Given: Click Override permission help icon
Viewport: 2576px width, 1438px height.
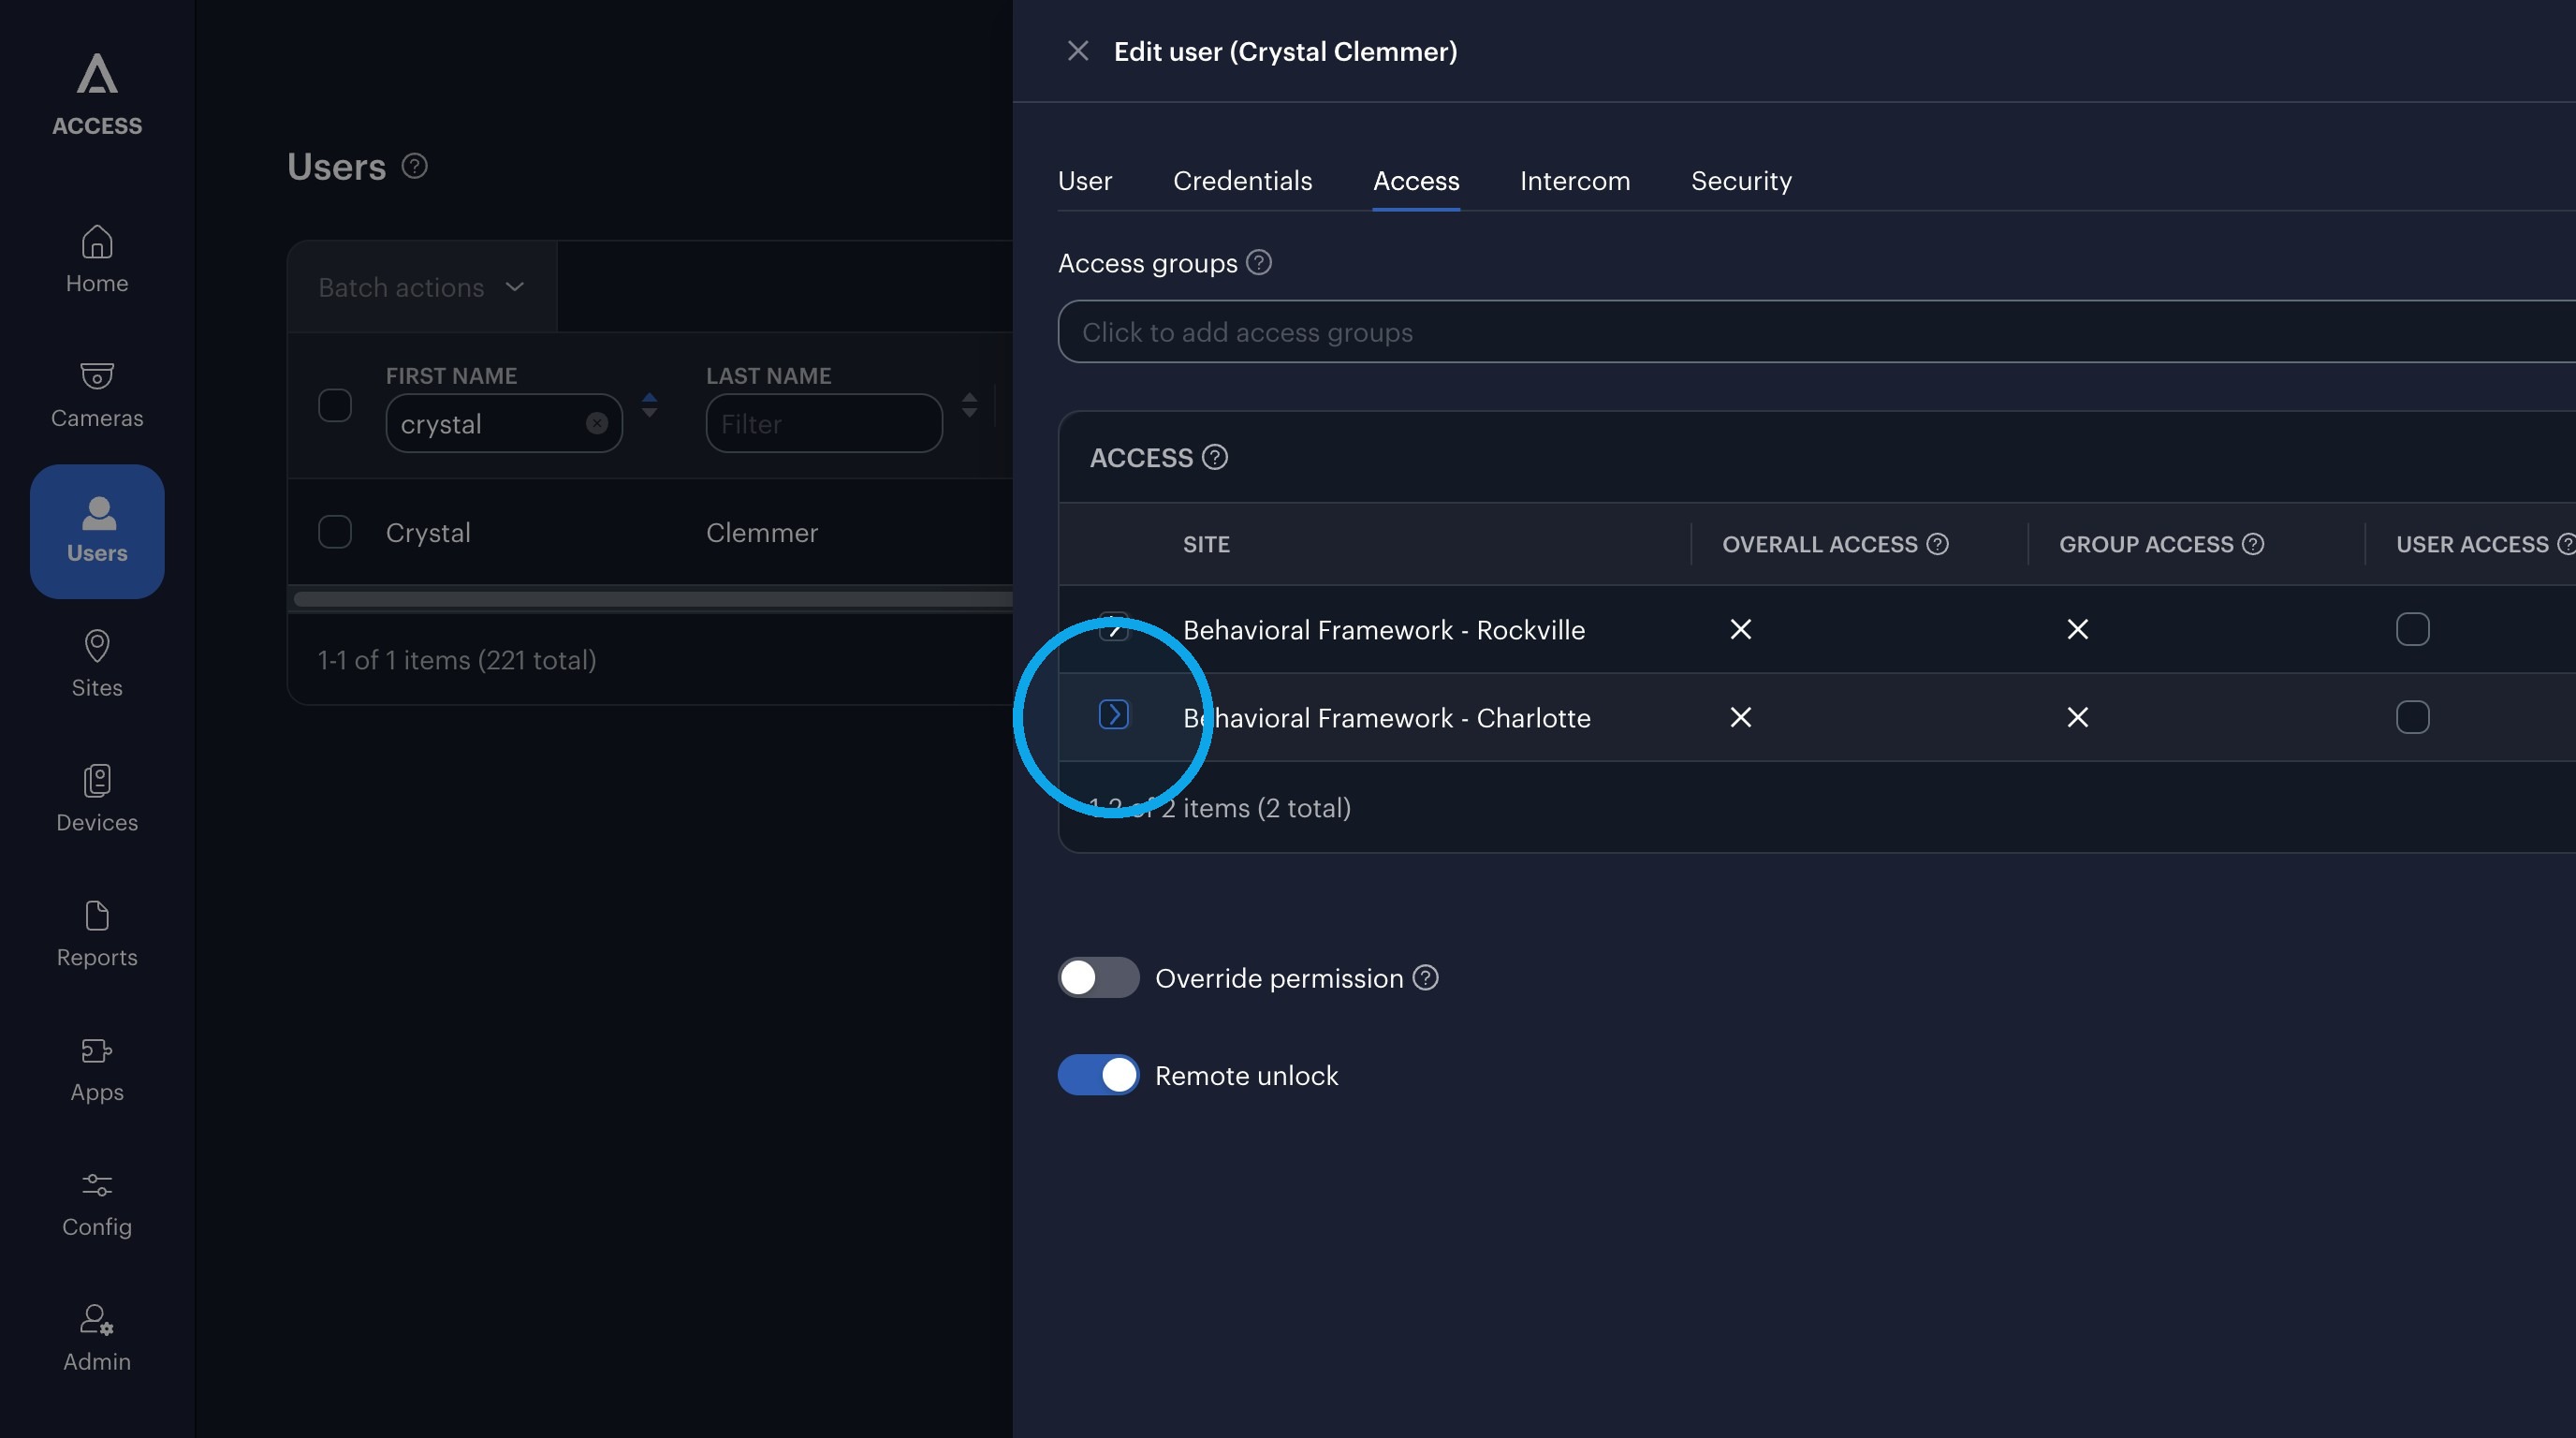Looking at the screenshot, I should click(1426, 978).
